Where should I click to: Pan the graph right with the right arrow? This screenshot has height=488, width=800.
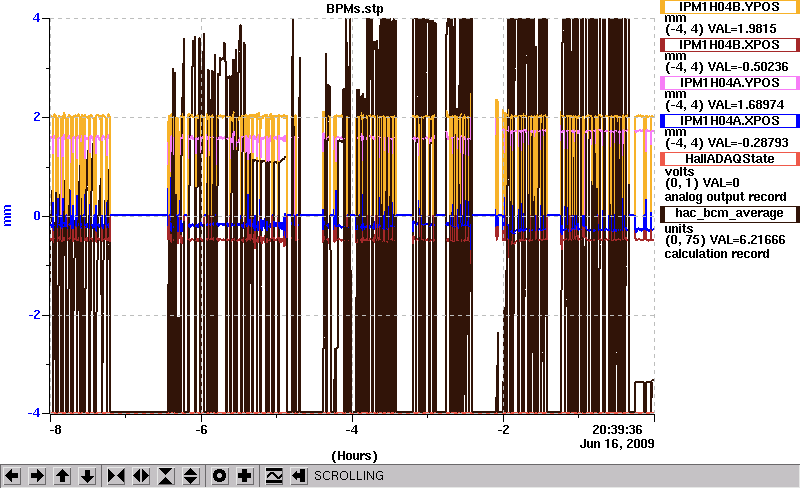pos(37,476)
